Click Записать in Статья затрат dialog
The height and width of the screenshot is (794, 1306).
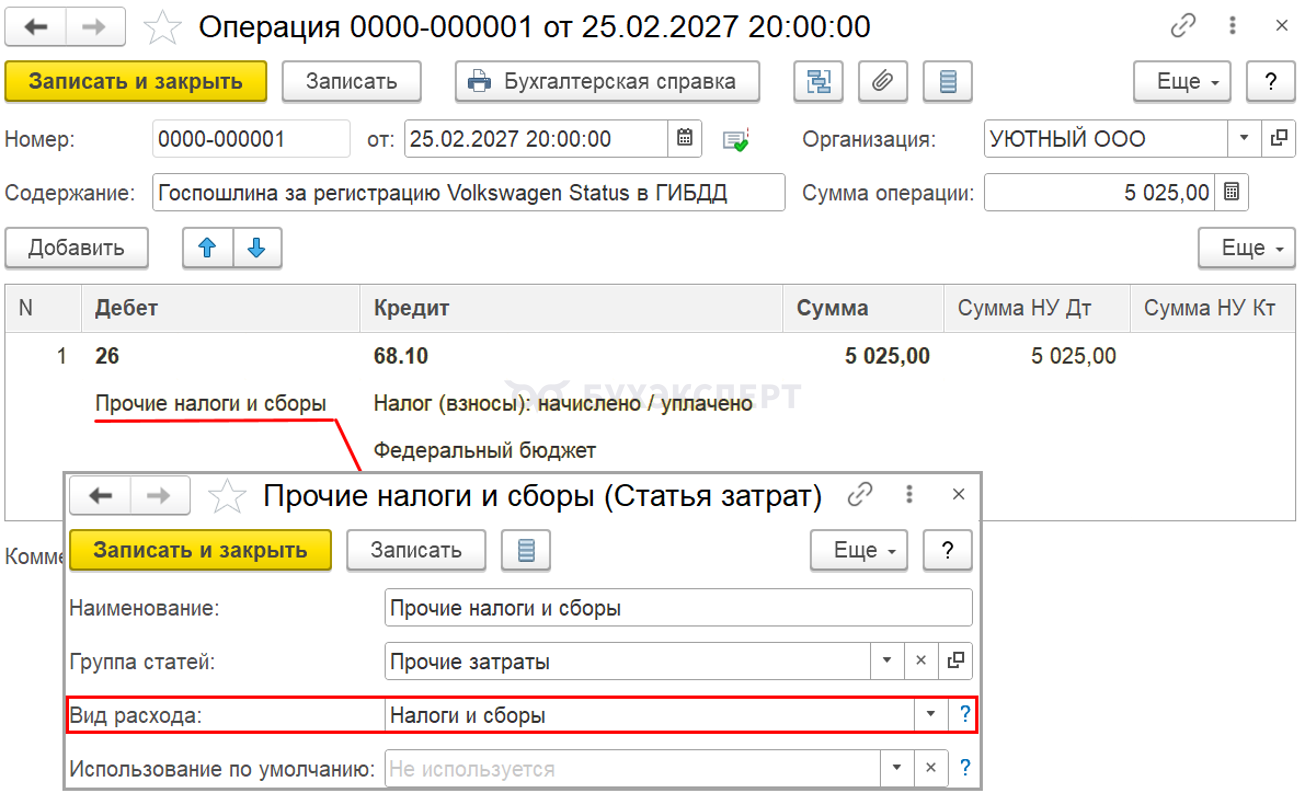(416, 550)
